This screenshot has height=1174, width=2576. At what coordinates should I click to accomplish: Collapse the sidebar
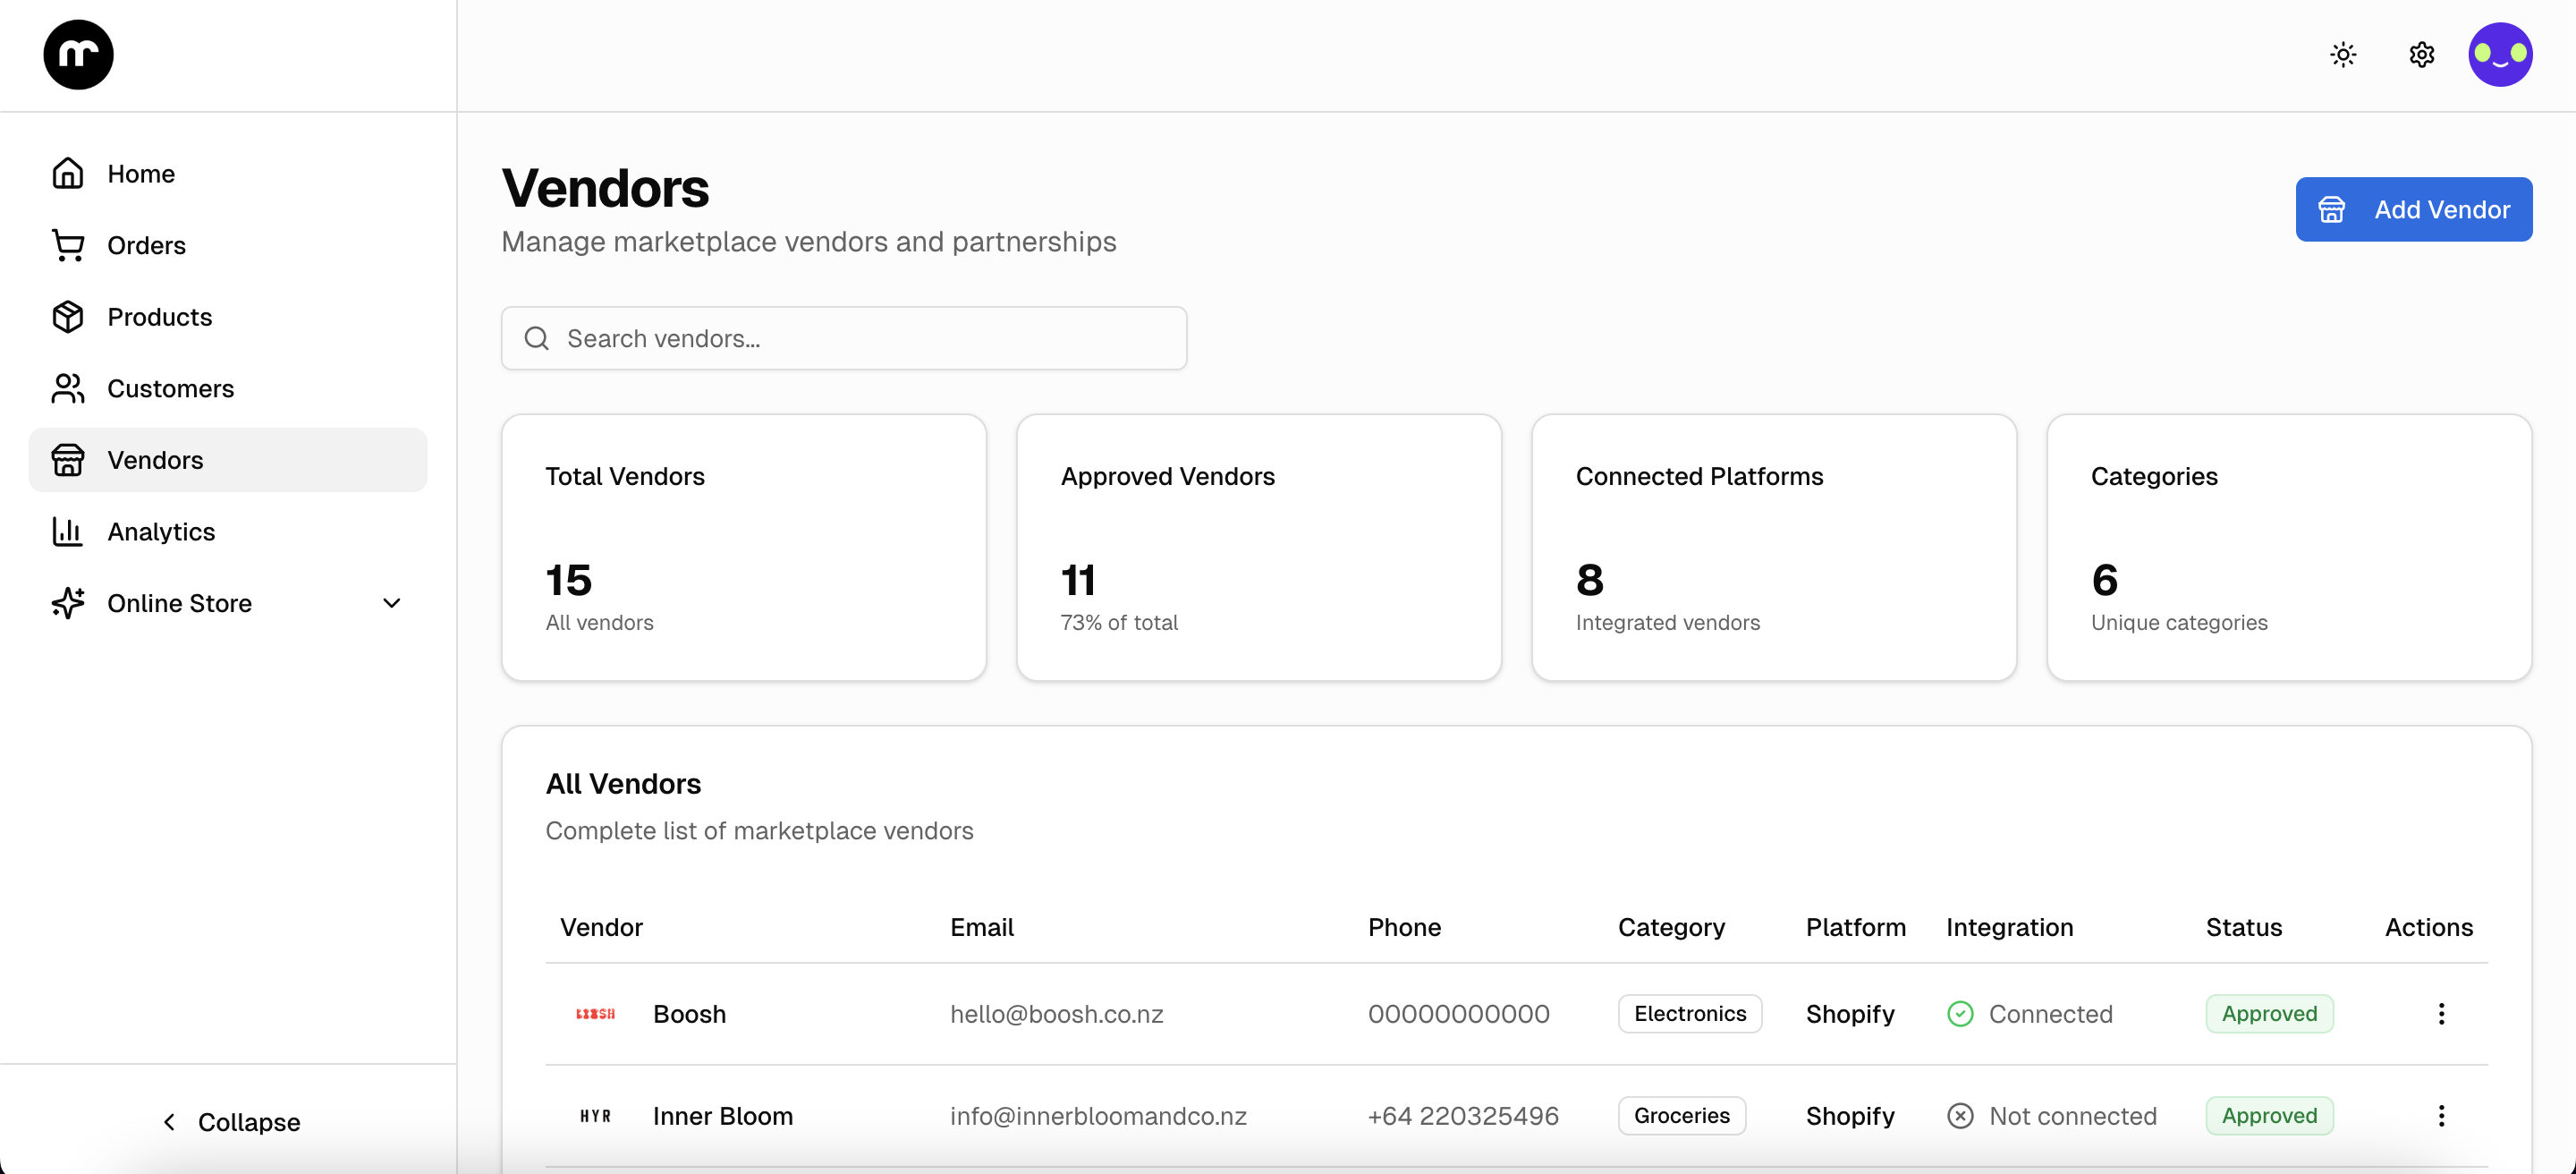[x=232, y=1121]
